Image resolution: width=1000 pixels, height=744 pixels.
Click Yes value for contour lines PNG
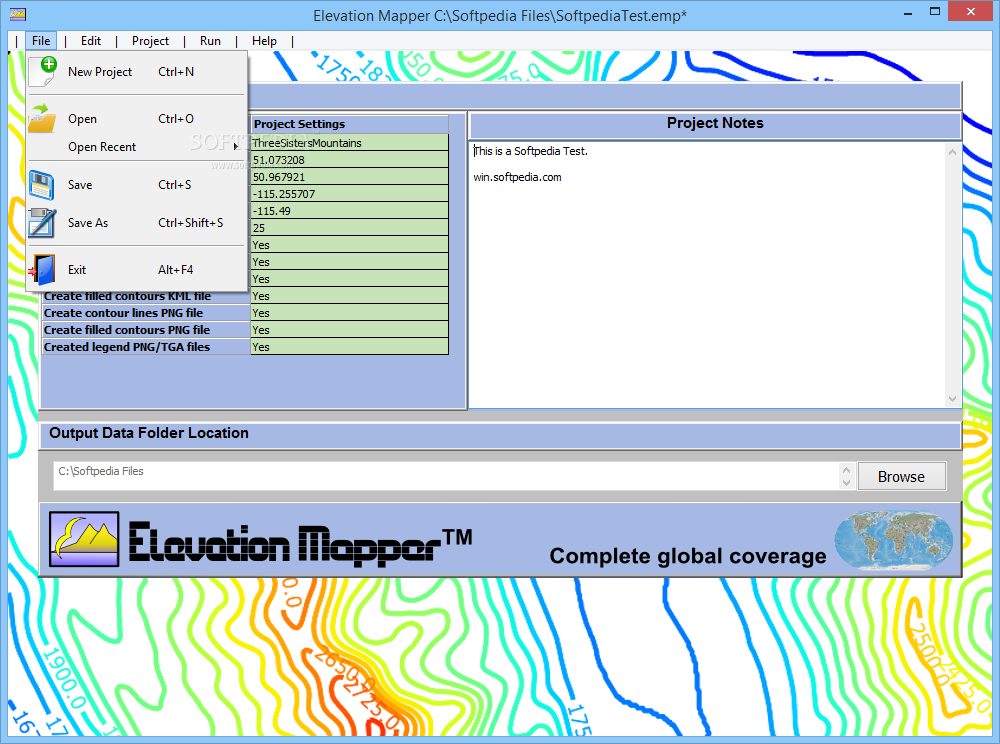[349, 313]
